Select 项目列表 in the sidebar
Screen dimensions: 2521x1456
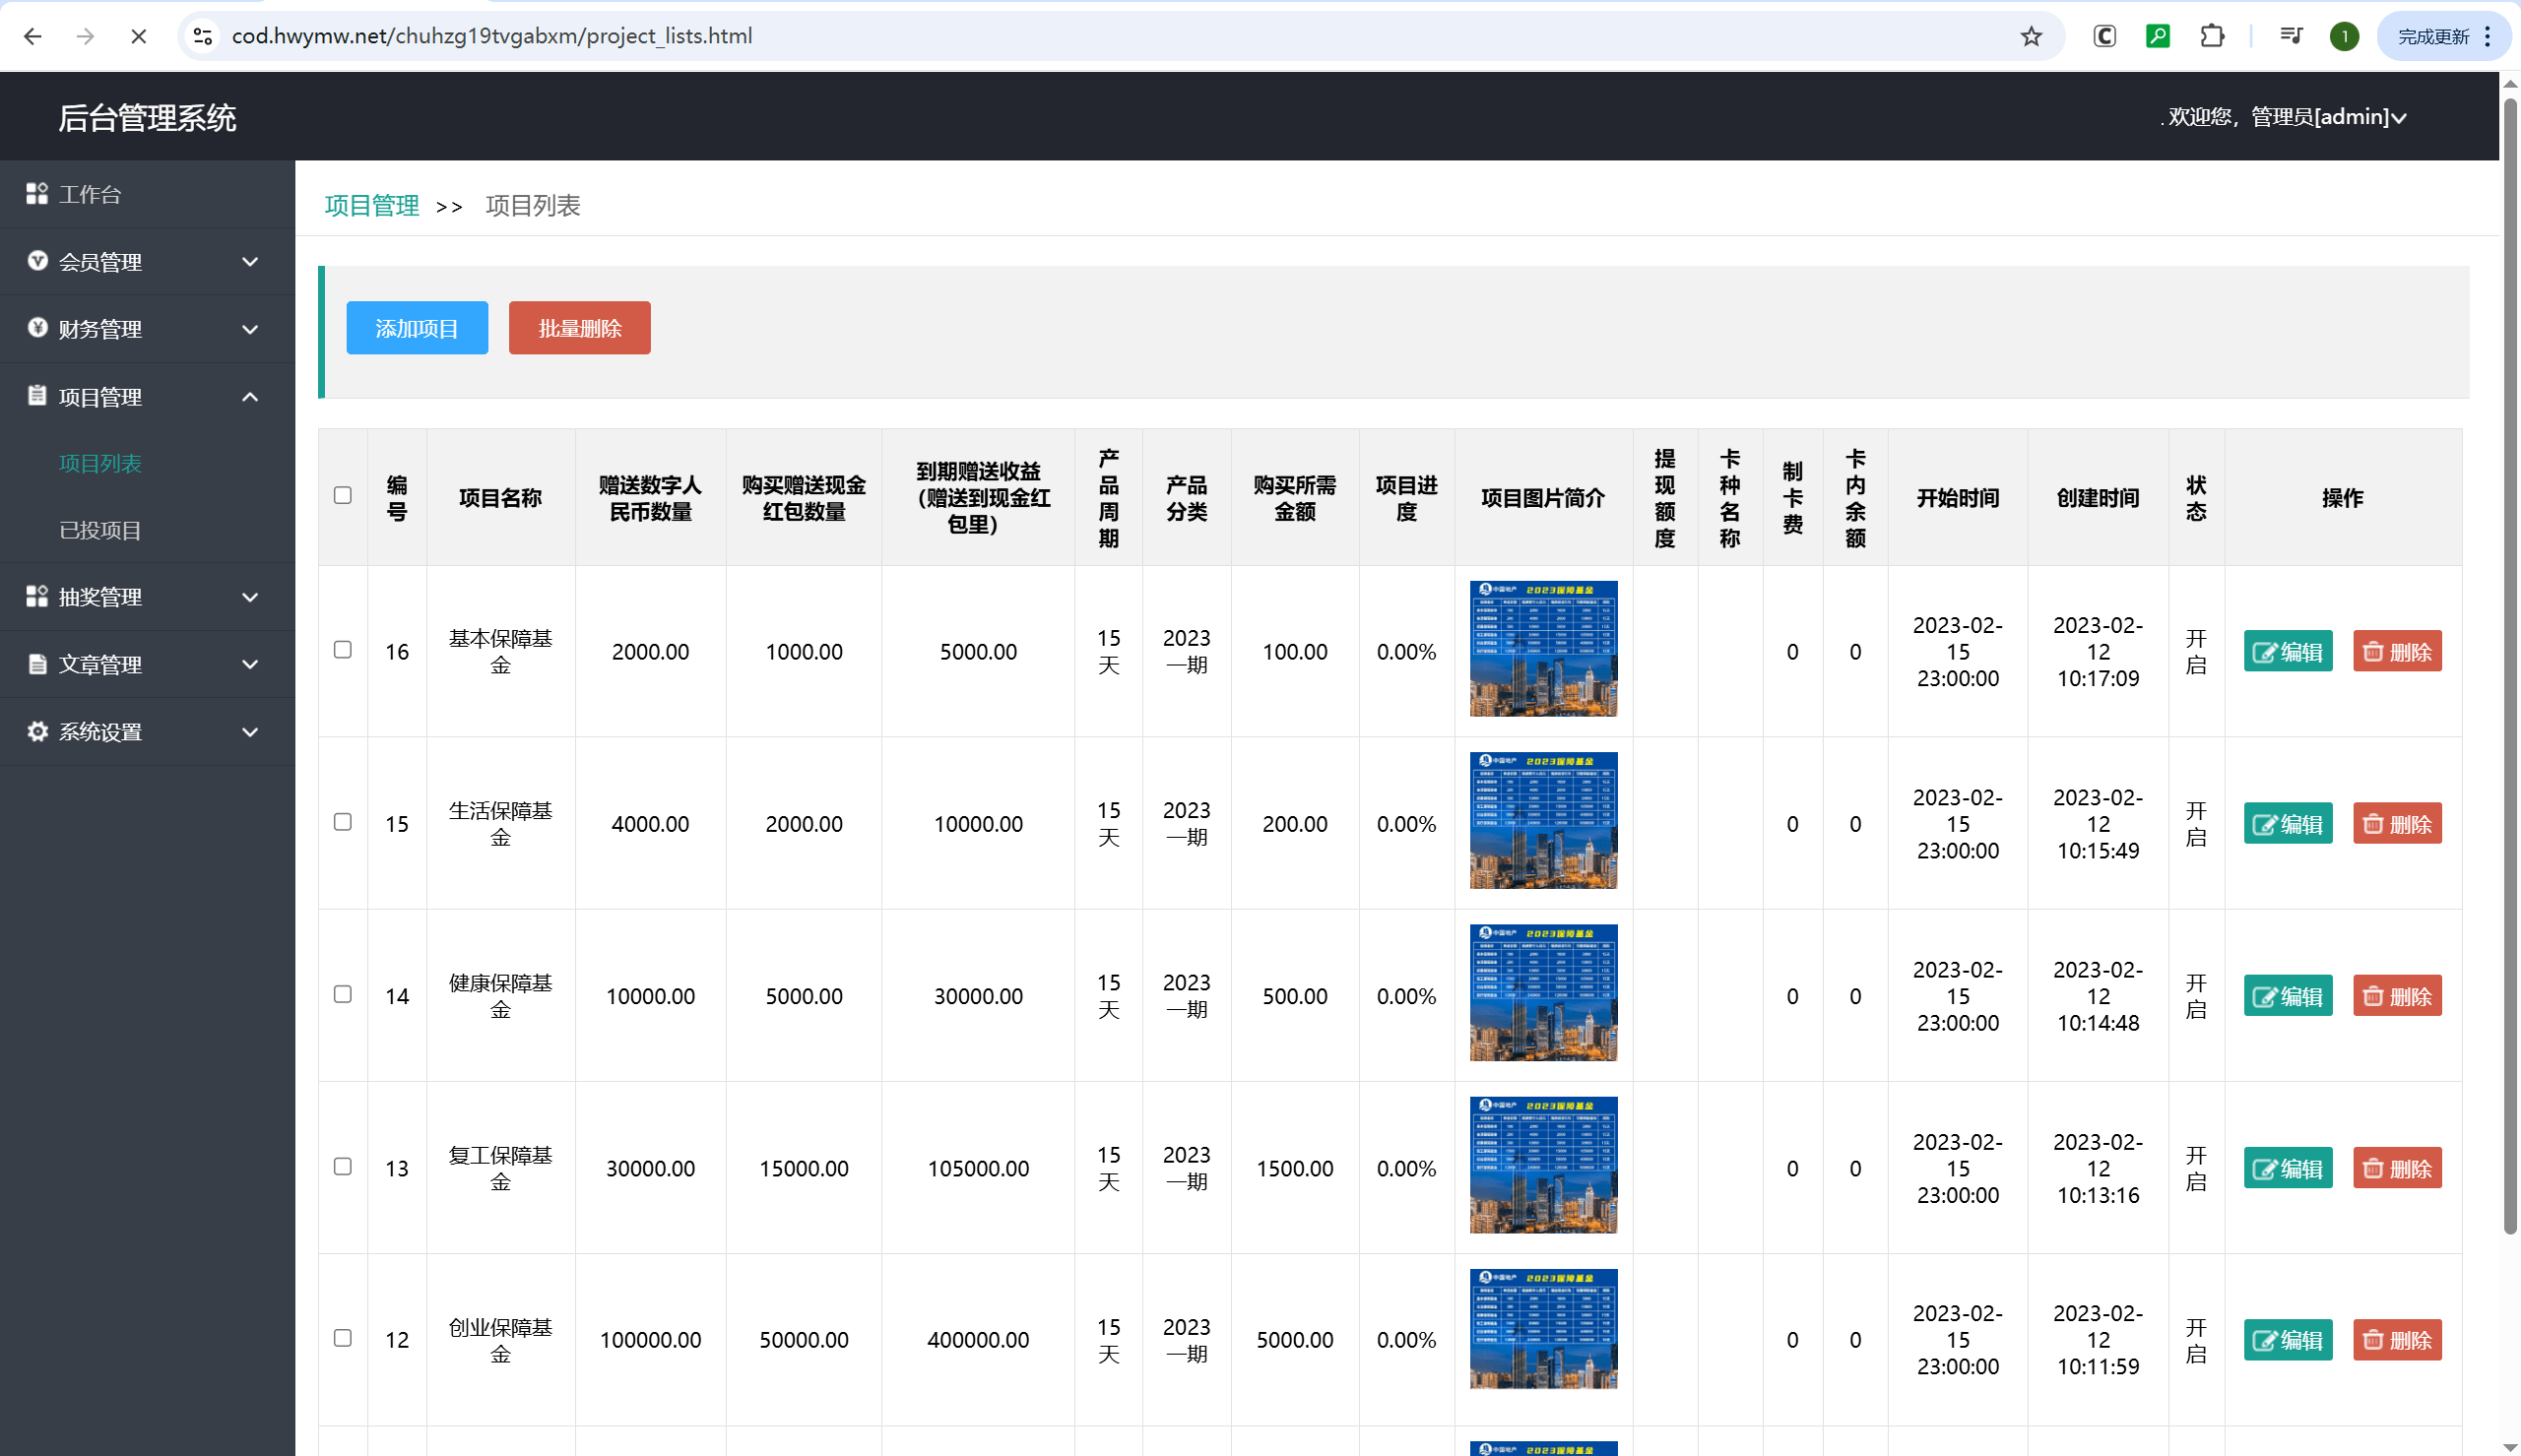tap(100, 463)
